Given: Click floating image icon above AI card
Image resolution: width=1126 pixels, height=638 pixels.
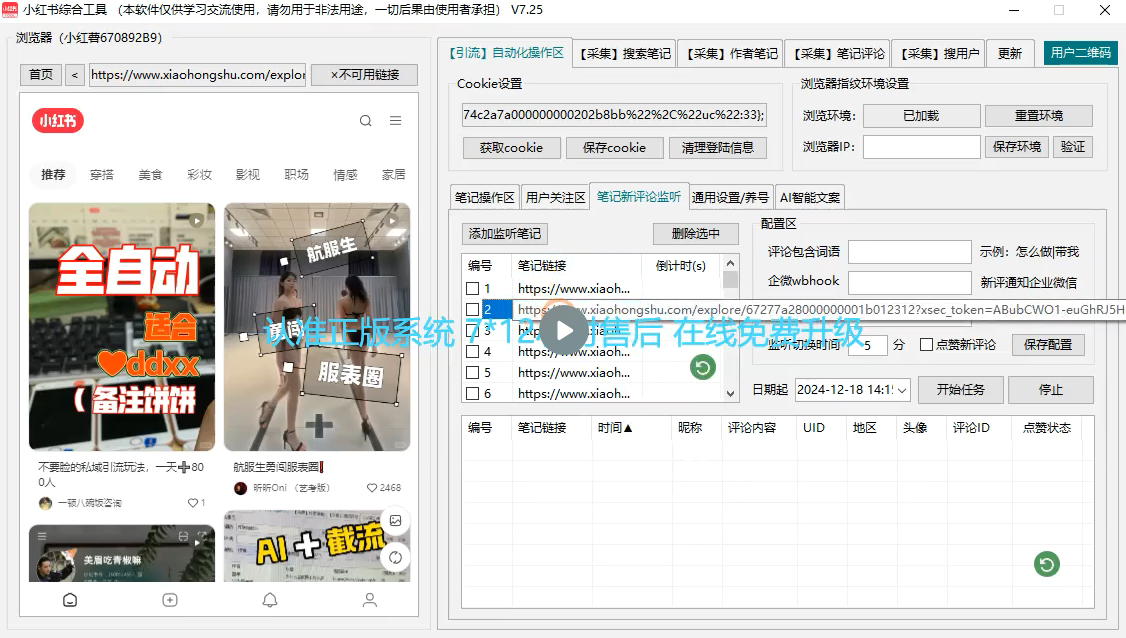Looking at the screenshot, I should click(x=395, y=520).
